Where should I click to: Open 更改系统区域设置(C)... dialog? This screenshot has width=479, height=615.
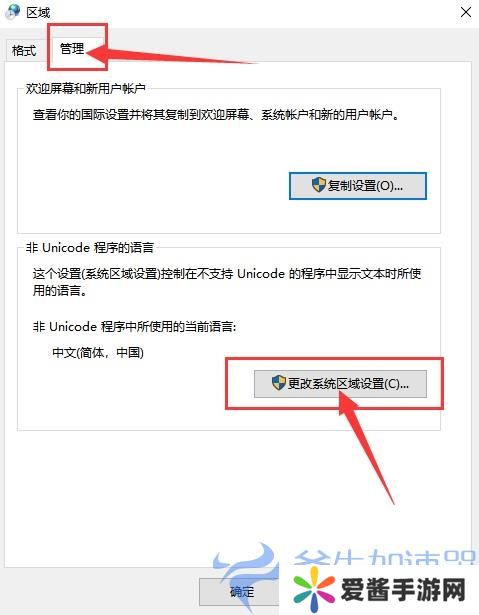pyautogui.click(x=340, y=384)
